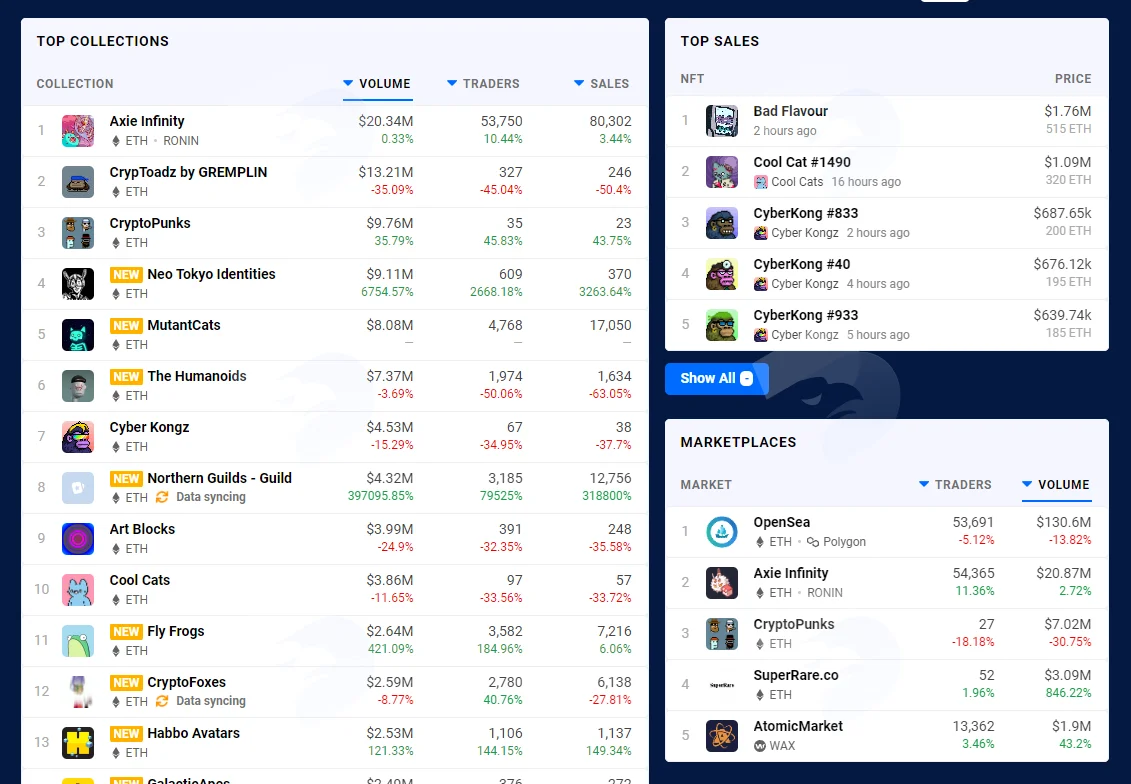The height and width of the screenshot is (784, 1131).
Task: Click the AtomicMarket atom logo
Action: 721,736
